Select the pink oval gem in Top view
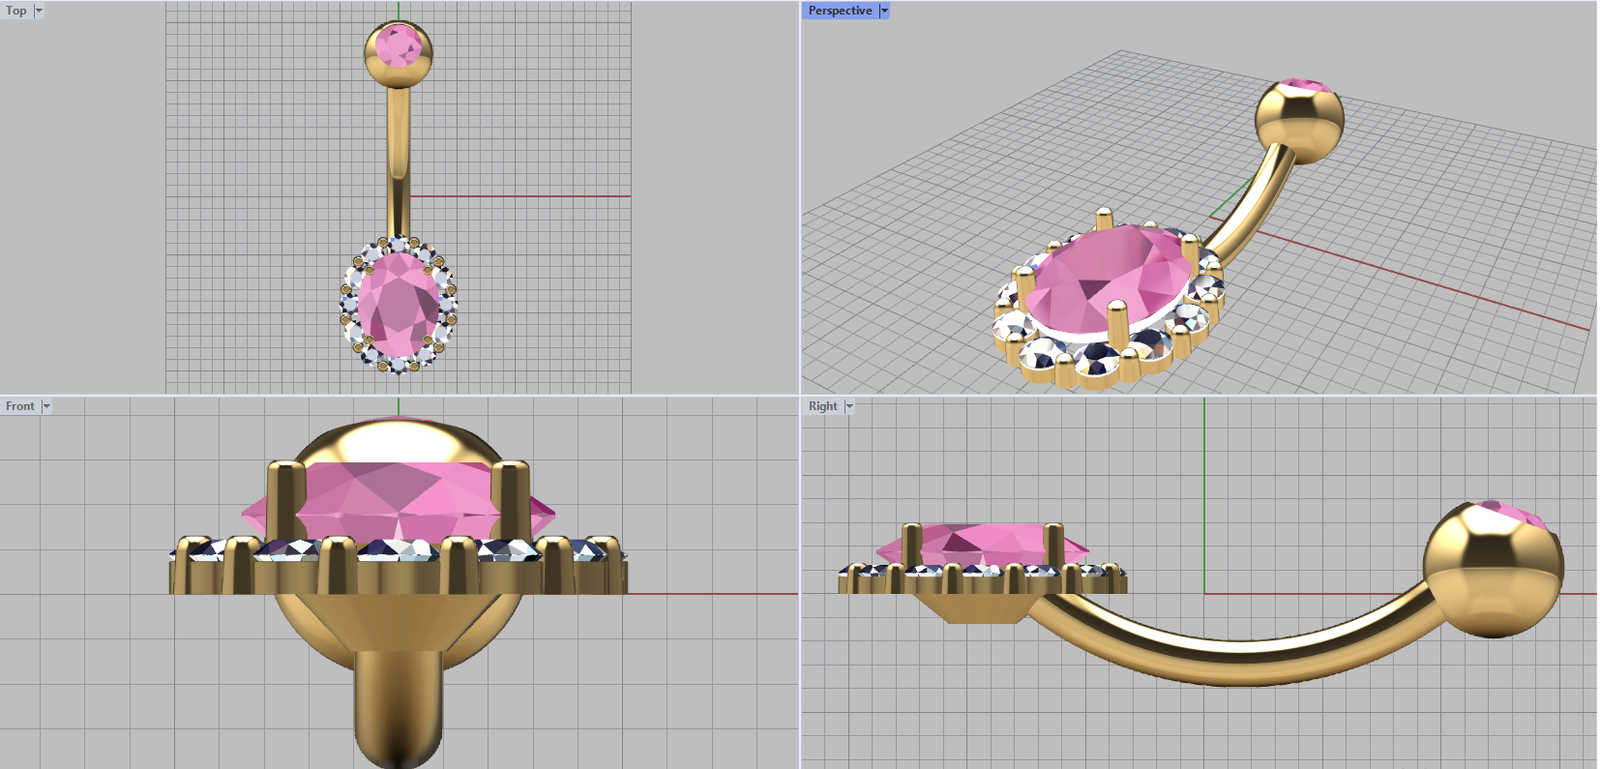Screen dimensions: 1600x769 point(398,305)
